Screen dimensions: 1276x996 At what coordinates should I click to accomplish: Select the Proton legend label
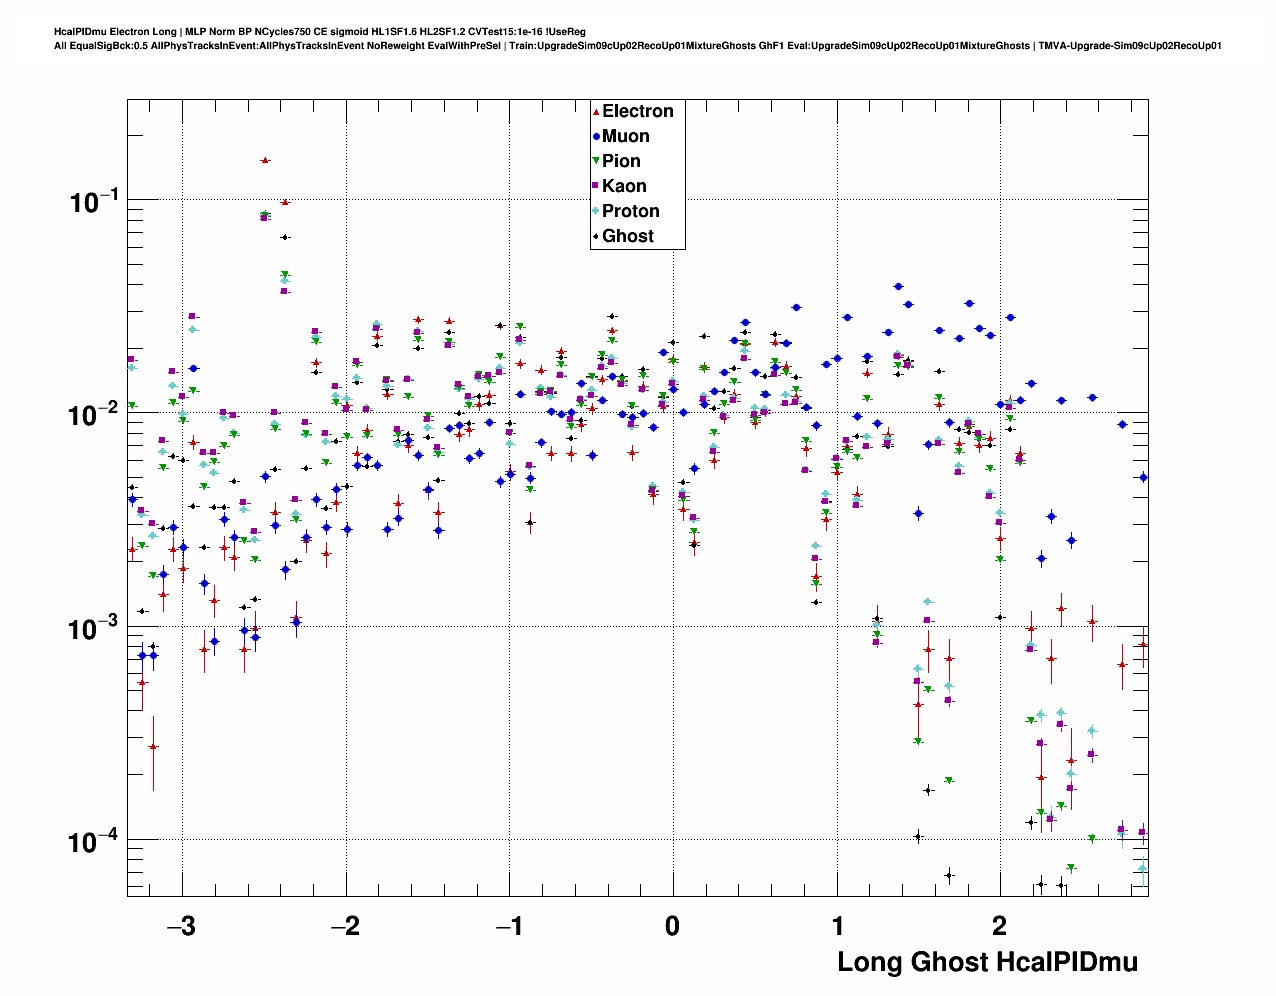coord(631,211)
